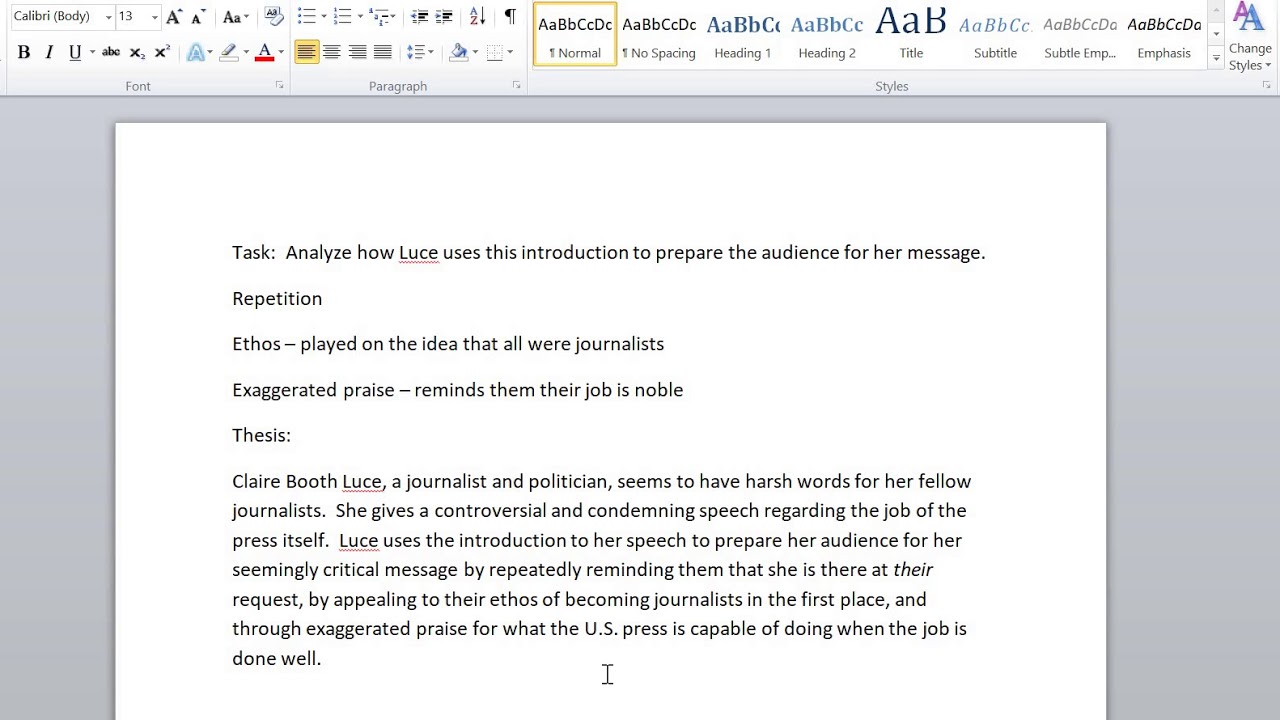The height and width of the screenshot is (720, 1280).
Task: Click the Grow Font icon
Action: [174, 16]
